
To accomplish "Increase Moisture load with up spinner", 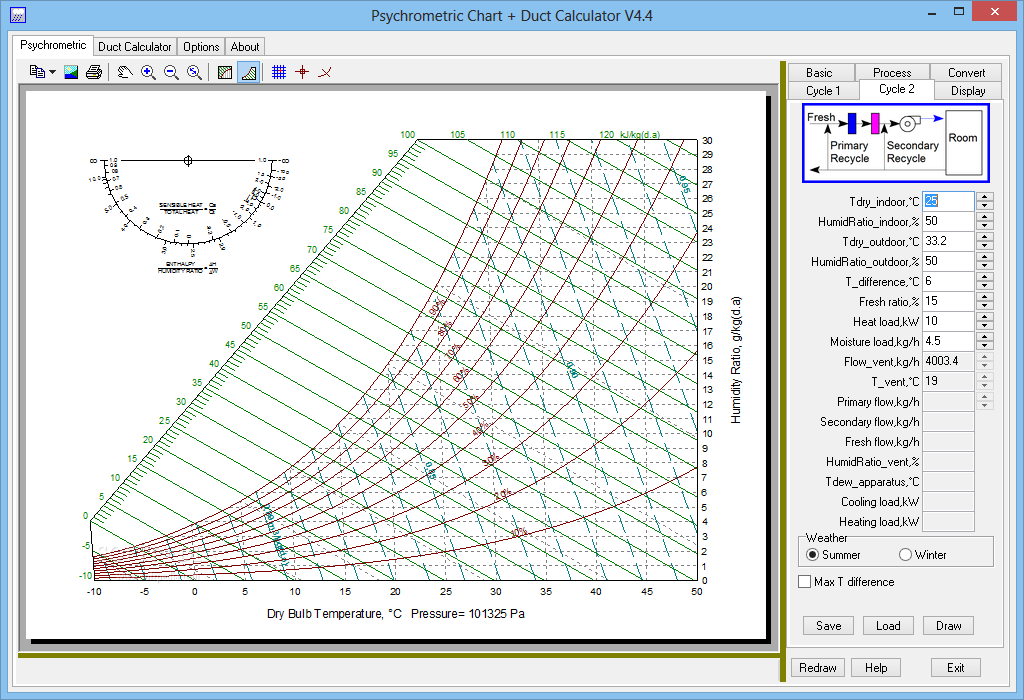I will click(x=985, y=337).
